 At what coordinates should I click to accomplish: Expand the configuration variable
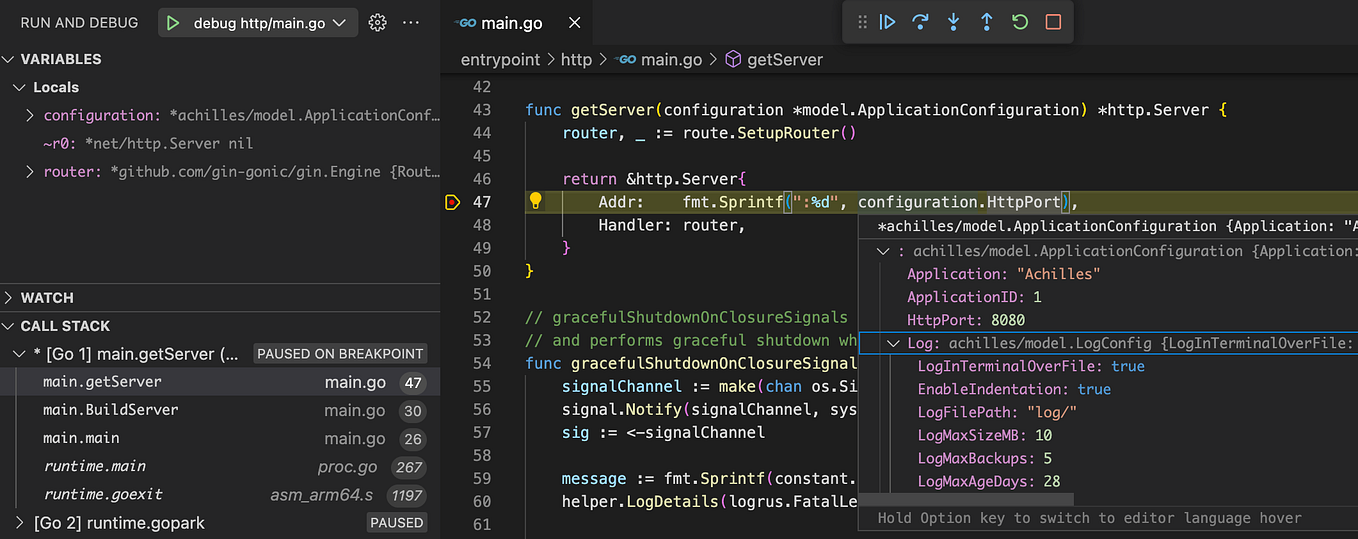point(30,115)
